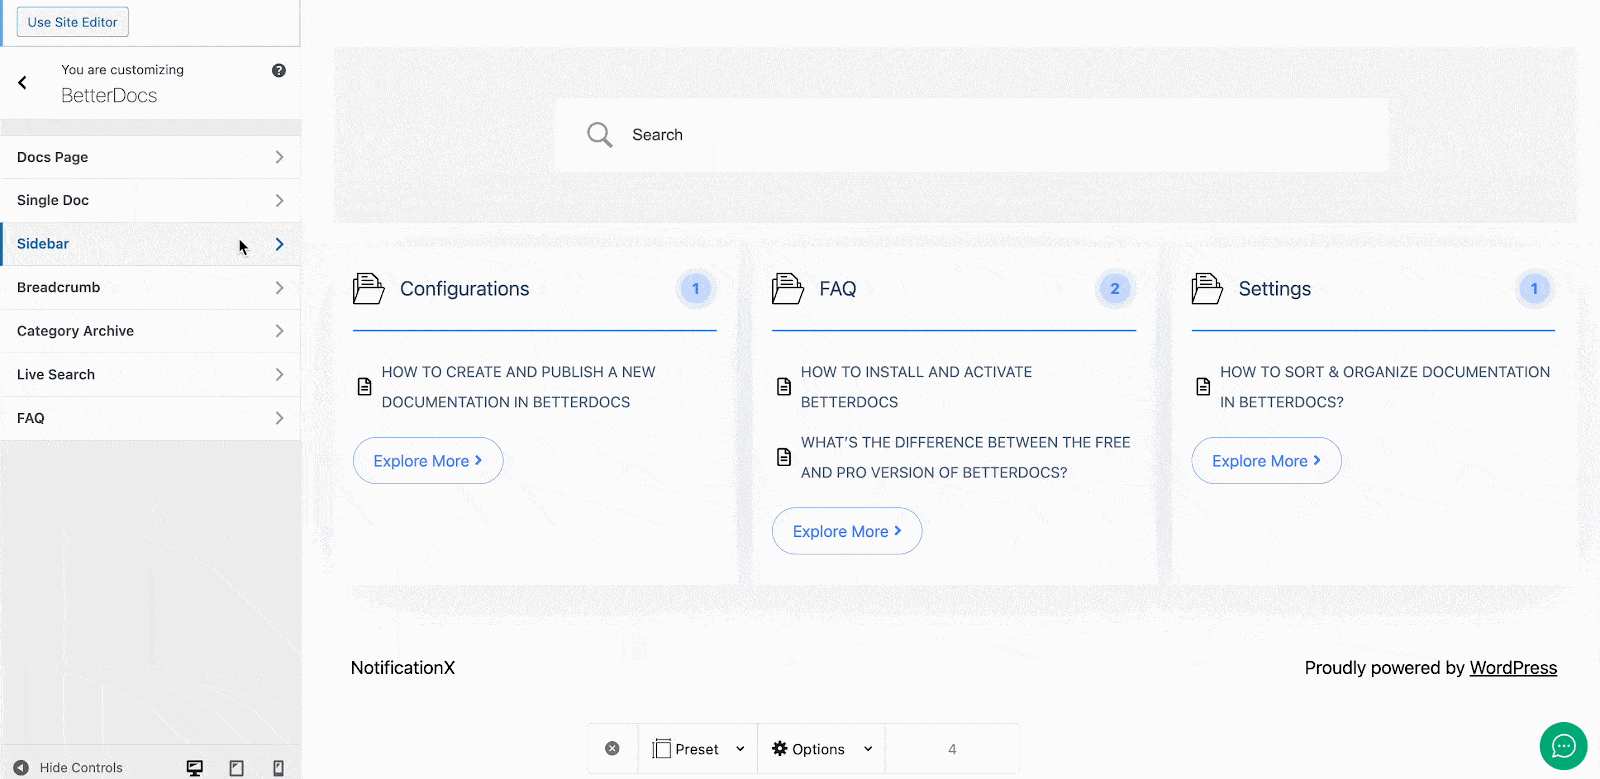1600x779 pixels.
Task: Click the Settings category folder icon
Action: 1207,289
